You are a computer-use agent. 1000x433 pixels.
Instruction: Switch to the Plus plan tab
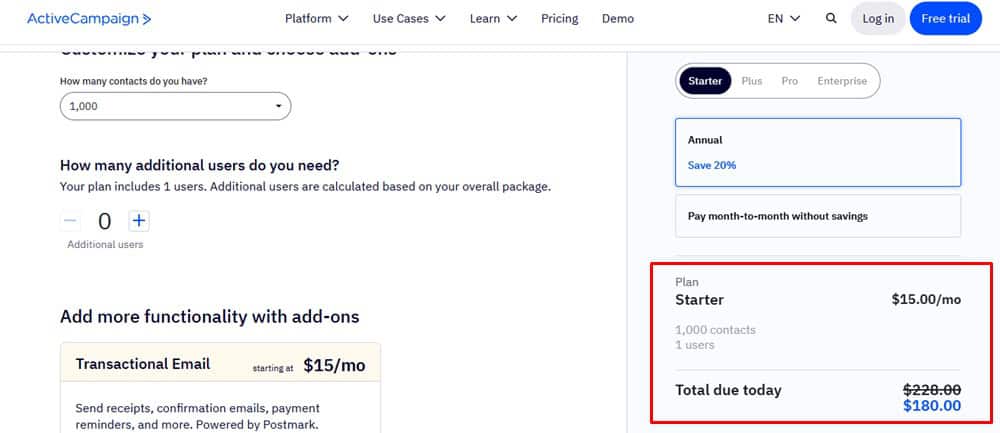[752, 81]
